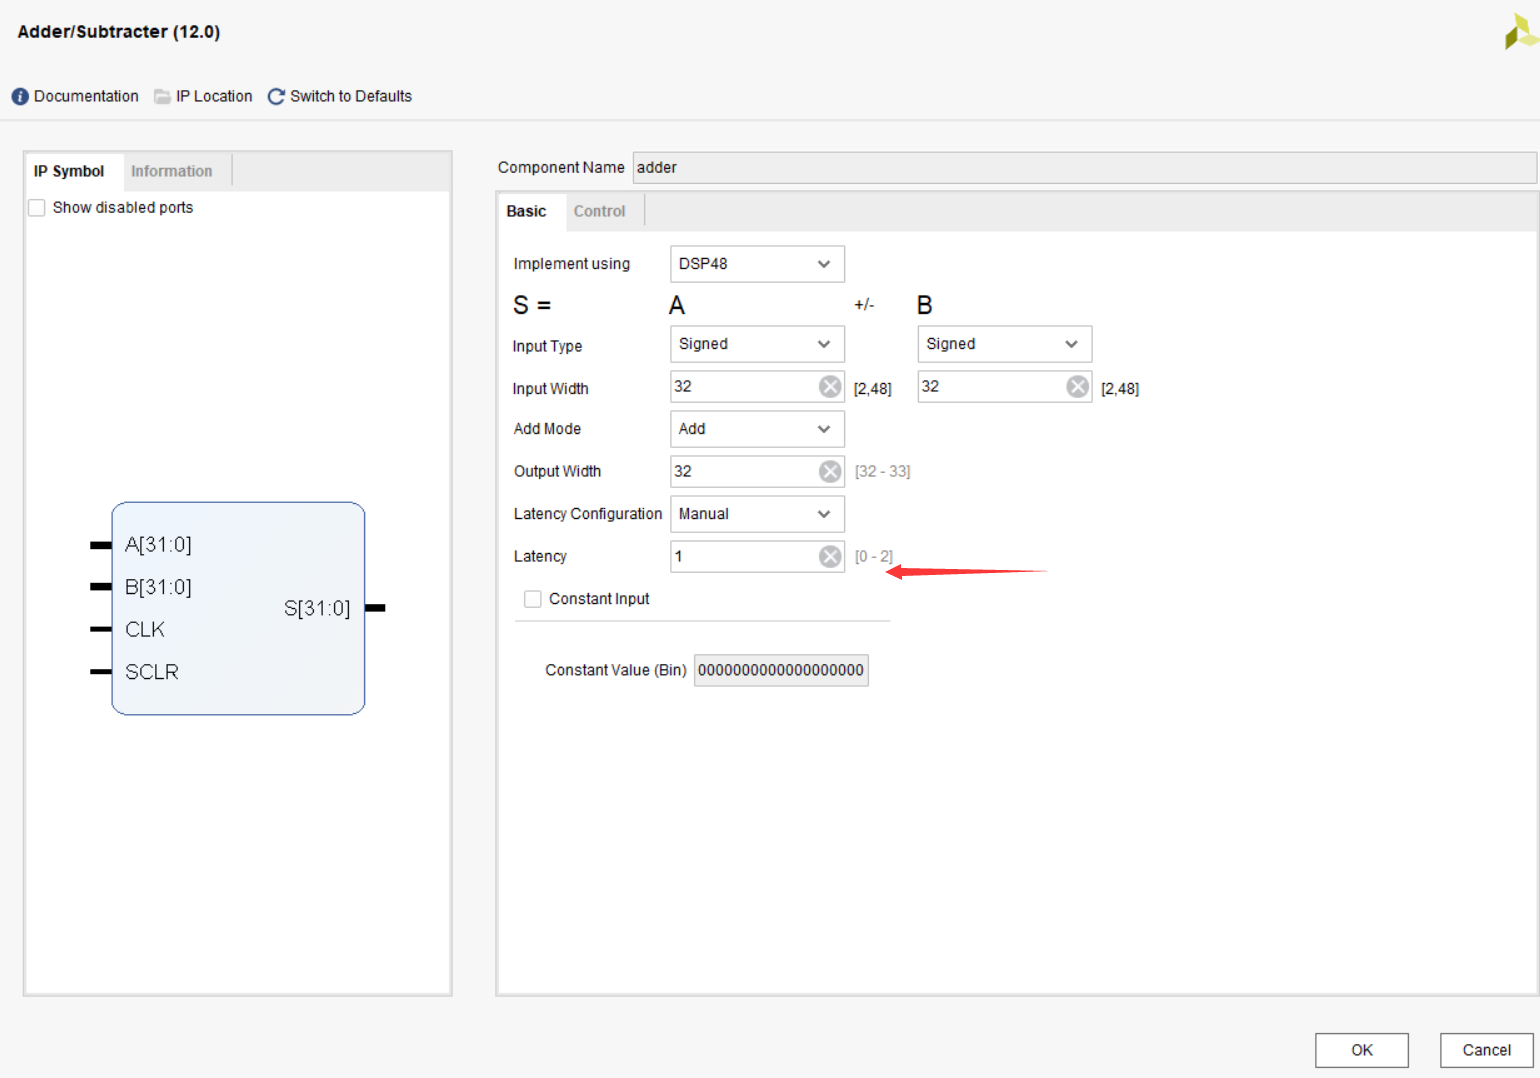Open Latency Configuration Manual dropdown
1540x1078 pixels.
click(757, 514)
